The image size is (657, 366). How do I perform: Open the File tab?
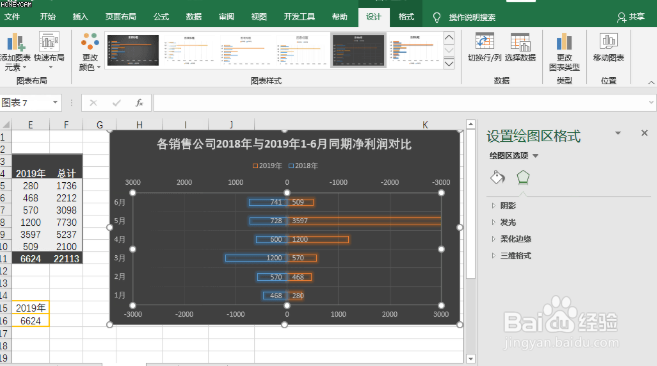pyautogui.click(x=12, y=17)
